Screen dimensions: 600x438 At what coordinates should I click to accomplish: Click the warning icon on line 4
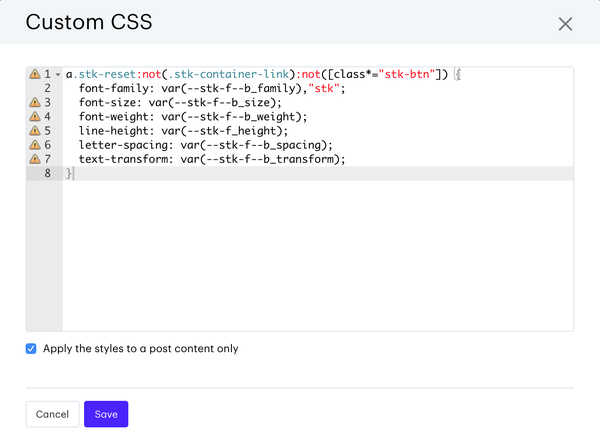point(35,116)
